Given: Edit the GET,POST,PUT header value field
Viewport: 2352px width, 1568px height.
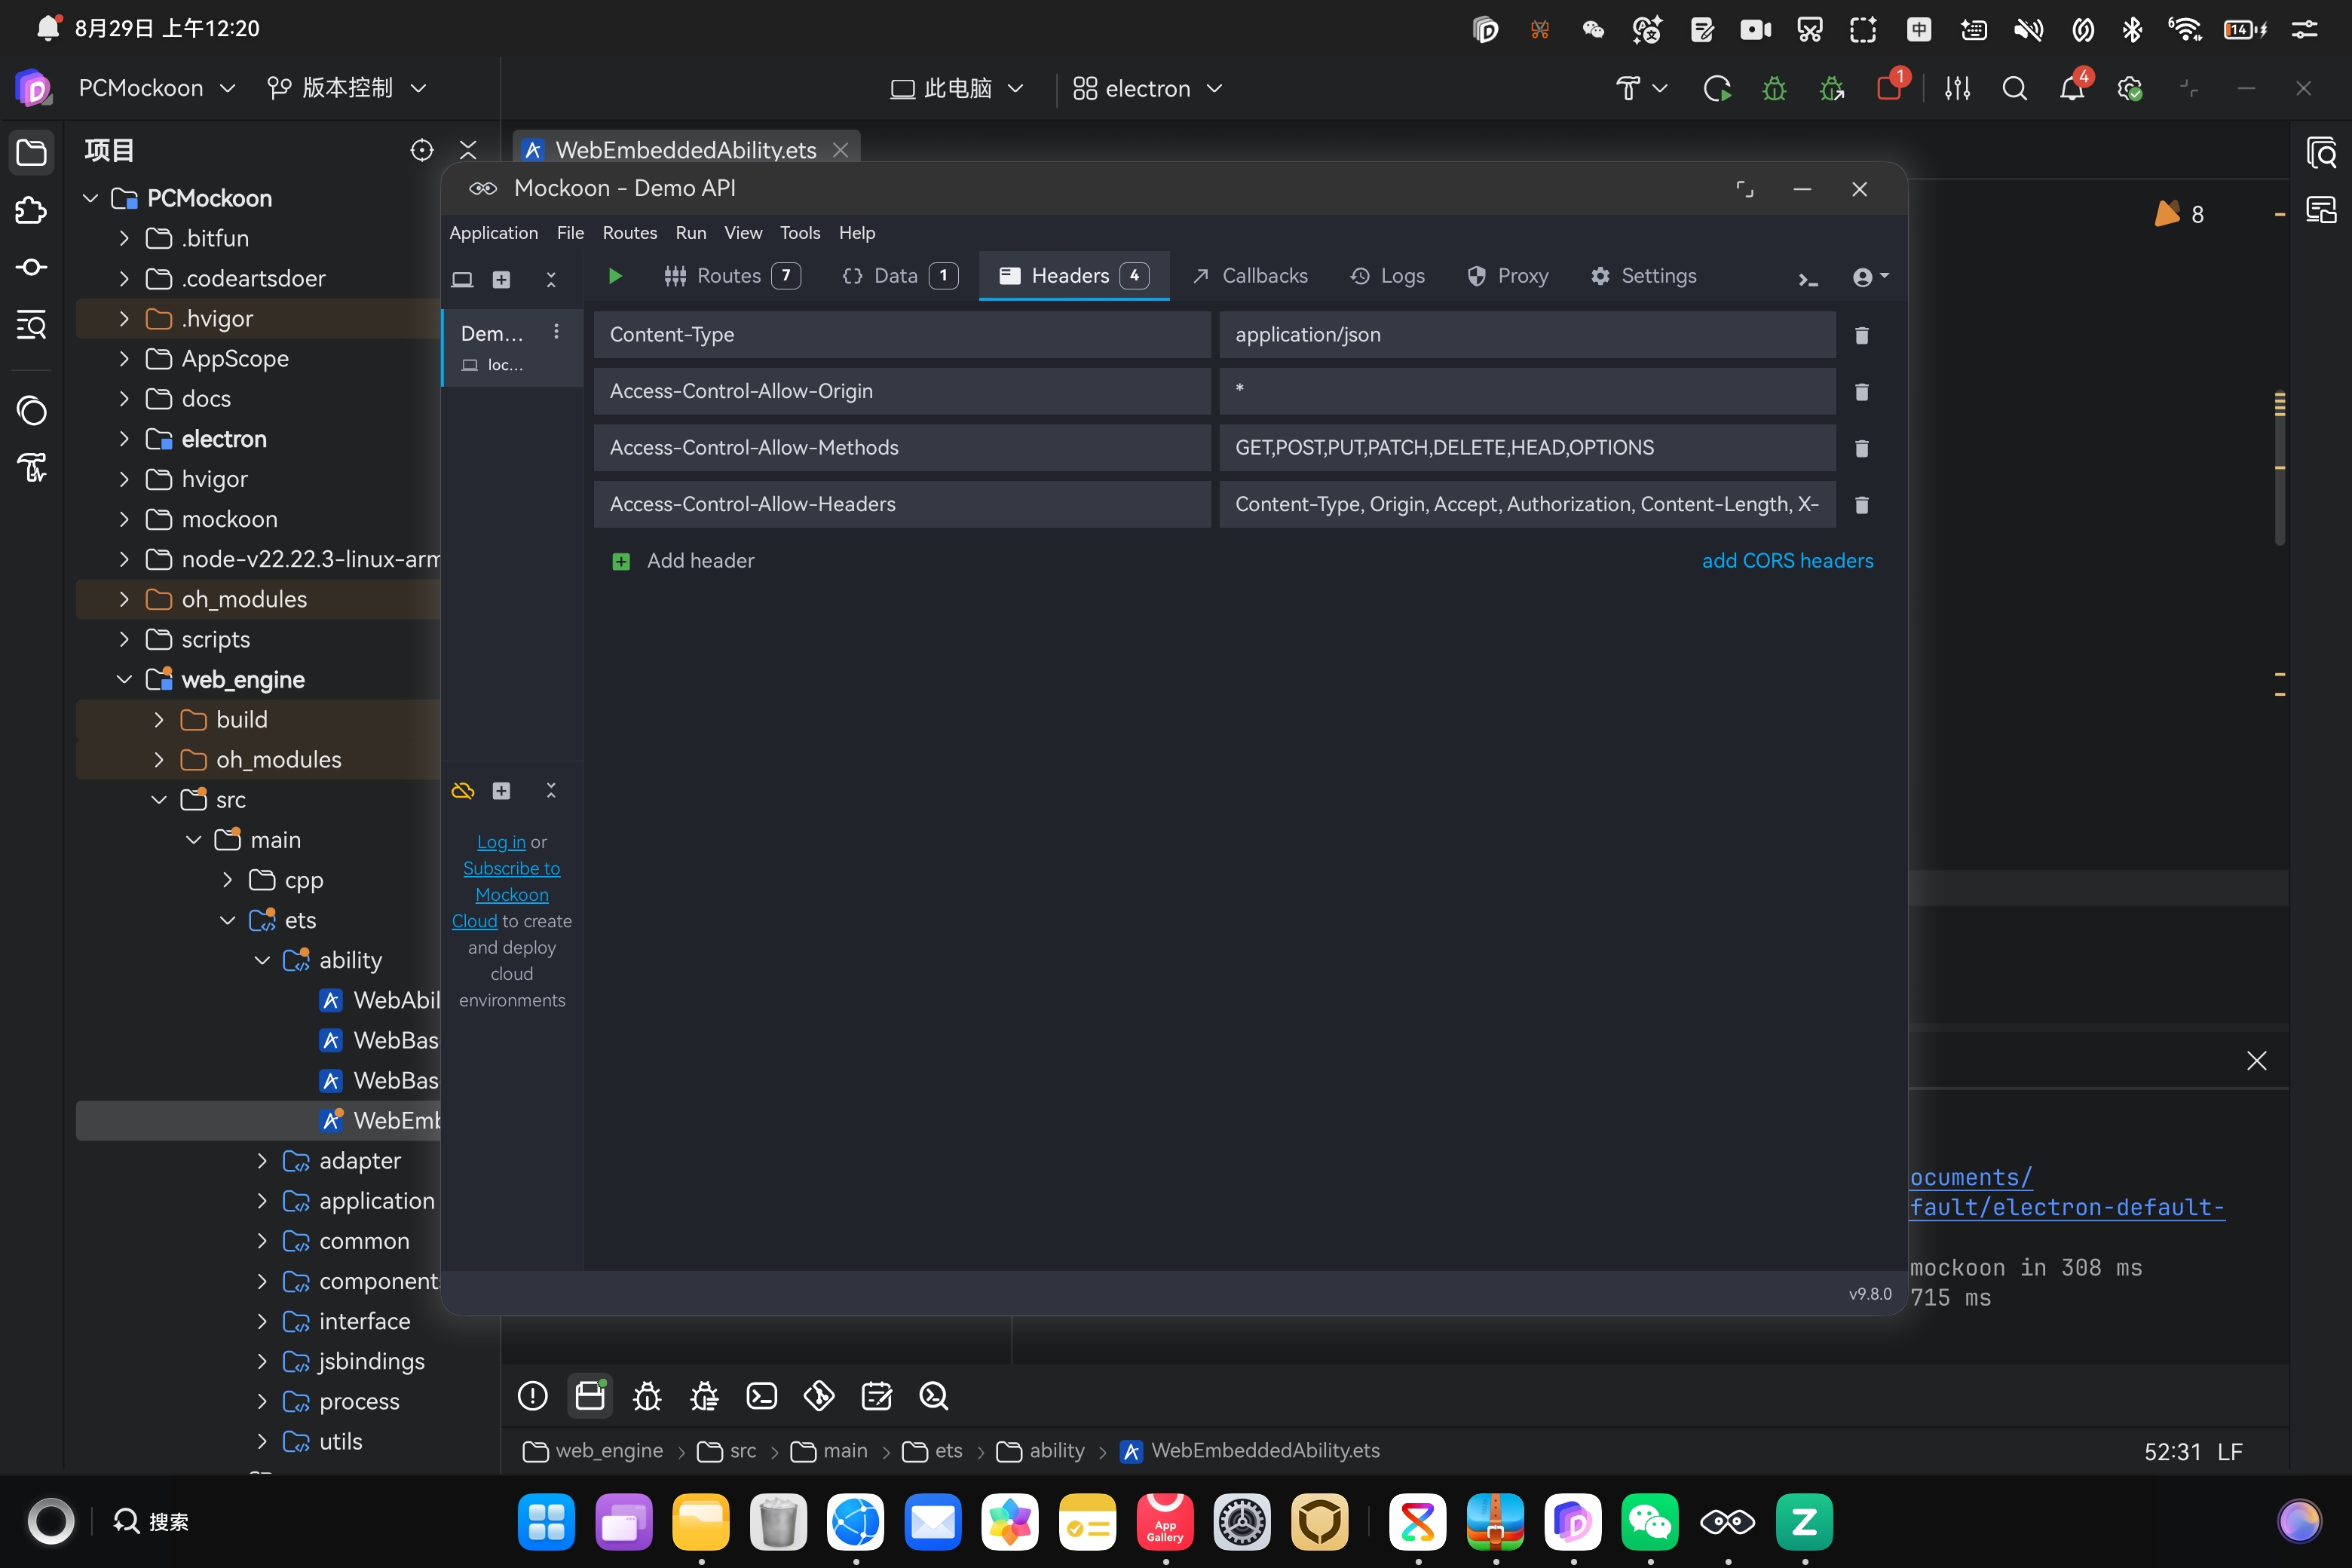Looking at the screenshot, I should 1527,448.
